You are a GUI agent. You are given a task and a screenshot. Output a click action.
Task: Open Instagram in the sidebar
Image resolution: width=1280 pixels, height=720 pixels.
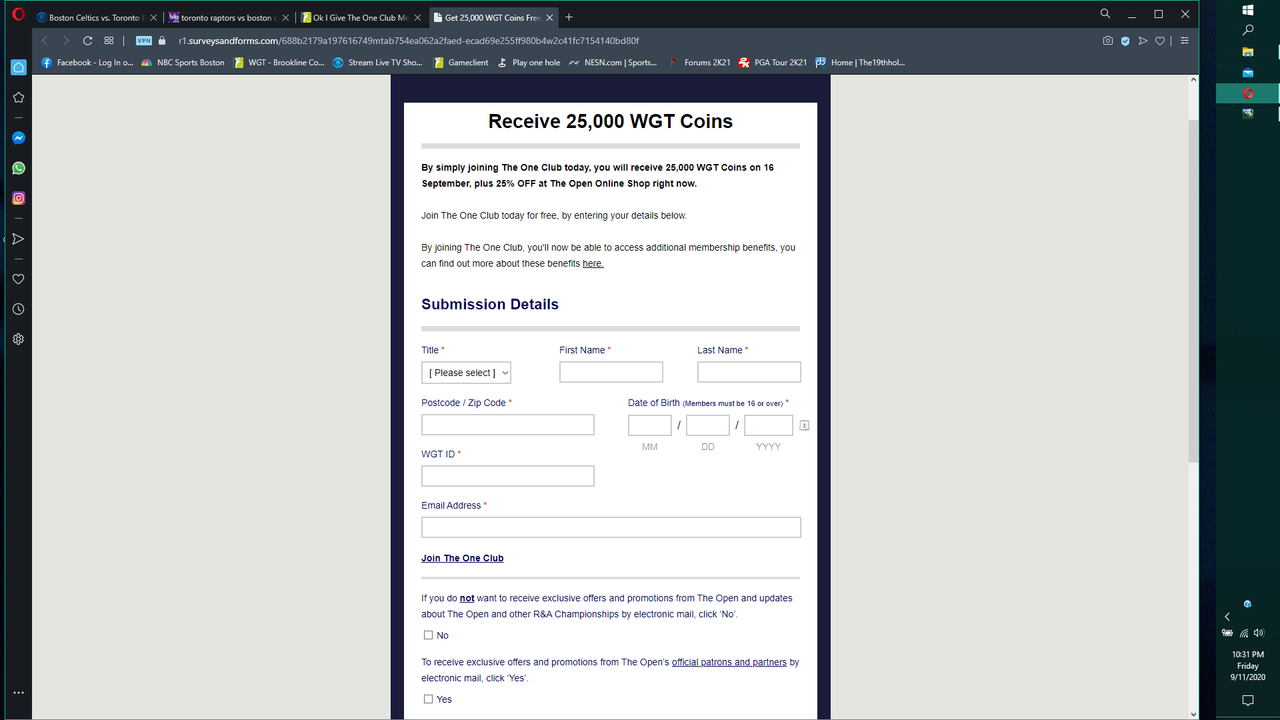(x=18, y=198)
